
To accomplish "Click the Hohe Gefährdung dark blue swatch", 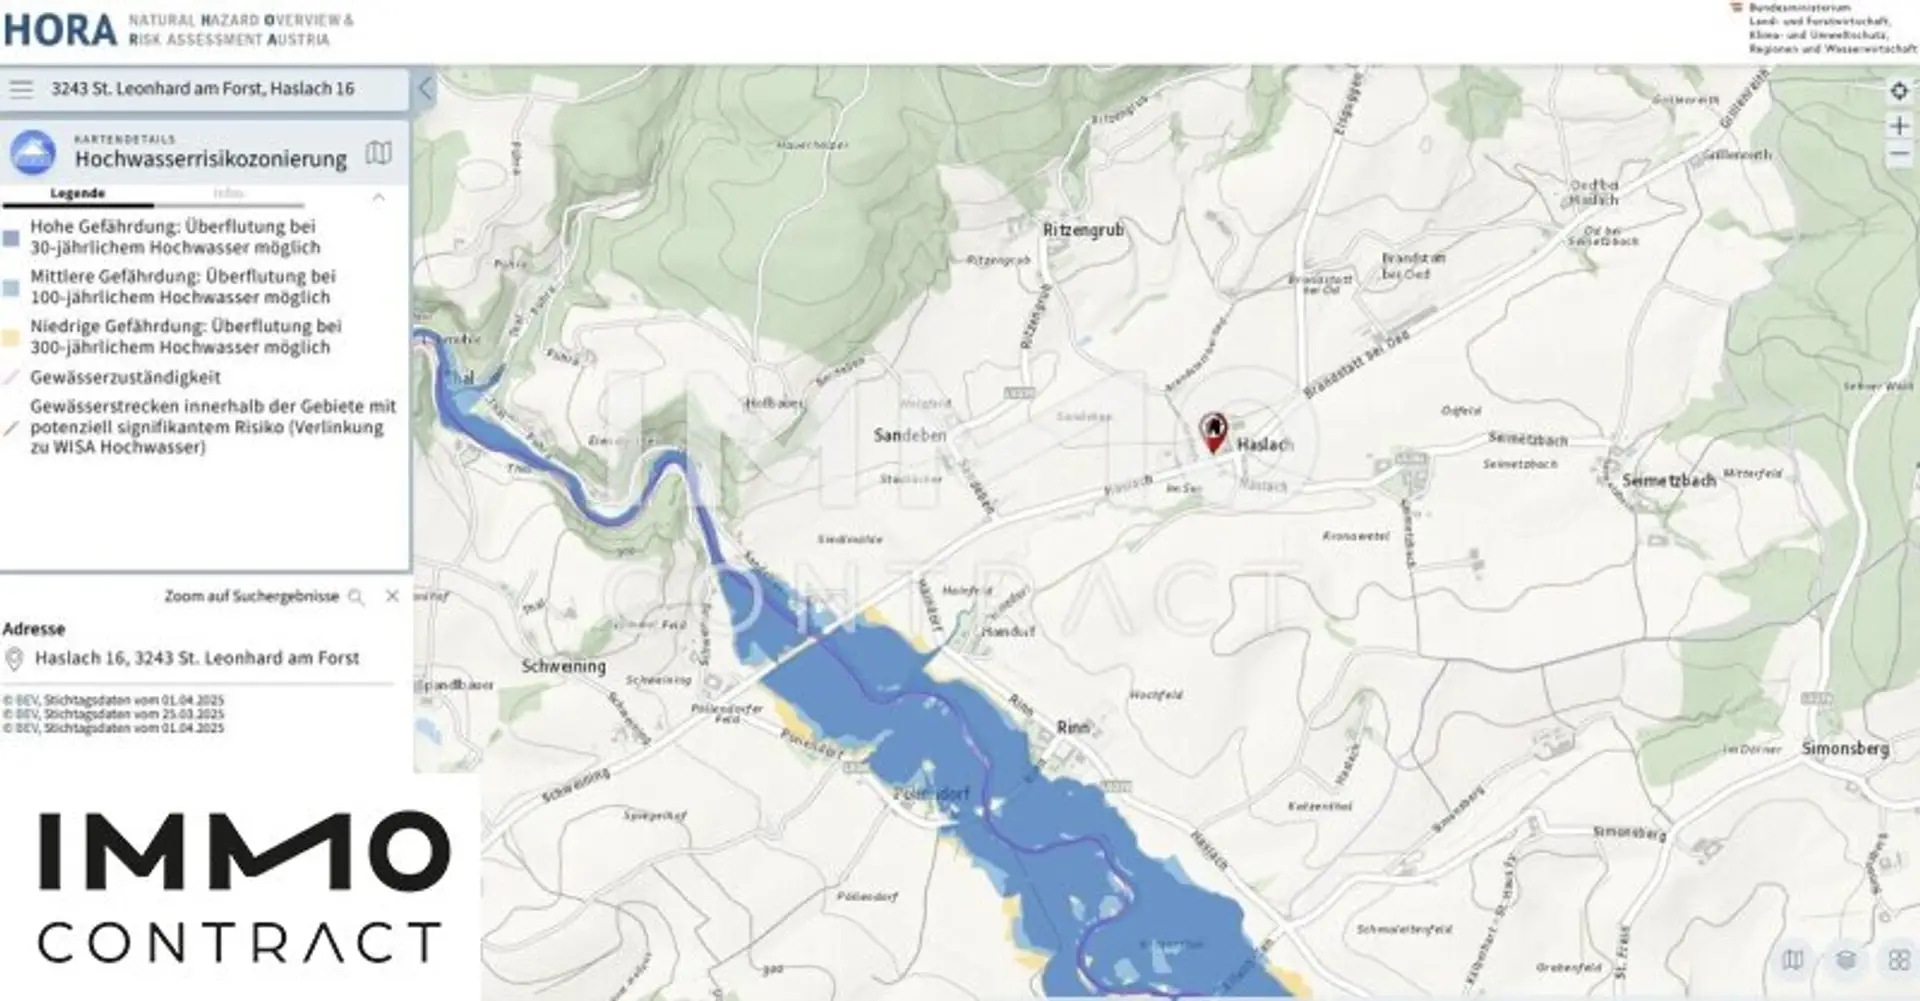I will tap(11, 238).
